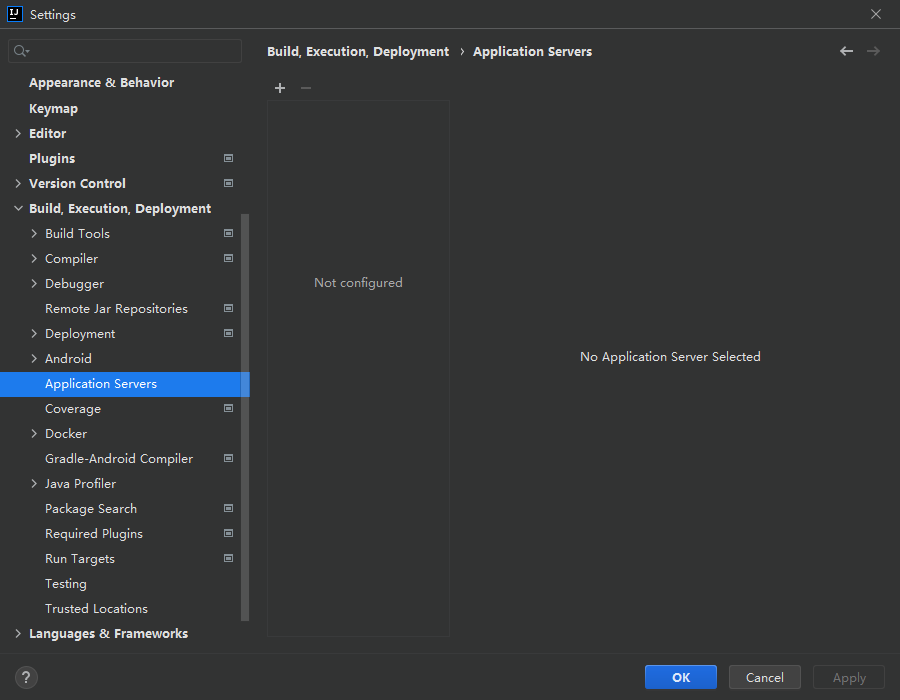The width and height of the screenshot is (900, 700).
Task: Click project-level icon beside Coverage
Action: click(228, 408)
